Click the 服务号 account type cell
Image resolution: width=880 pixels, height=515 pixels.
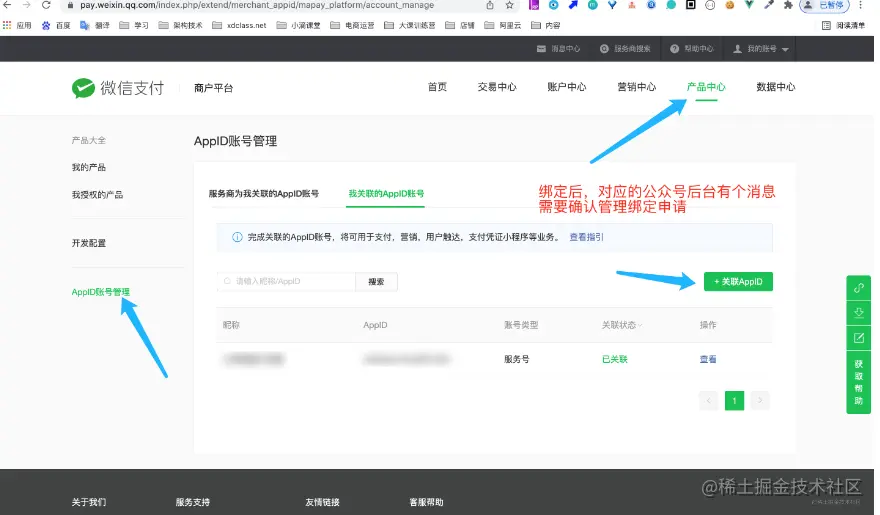516,359
